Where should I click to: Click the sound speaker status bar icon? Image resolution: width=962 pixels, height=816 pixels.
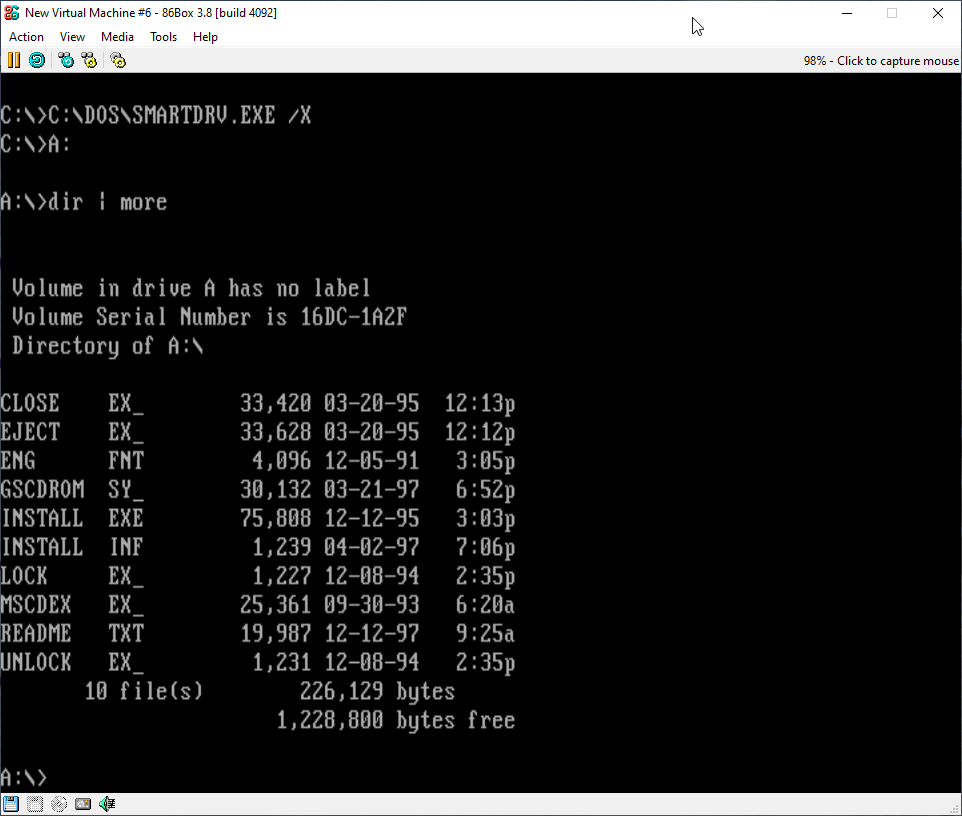pyautogui.click(x=107, y=804)
